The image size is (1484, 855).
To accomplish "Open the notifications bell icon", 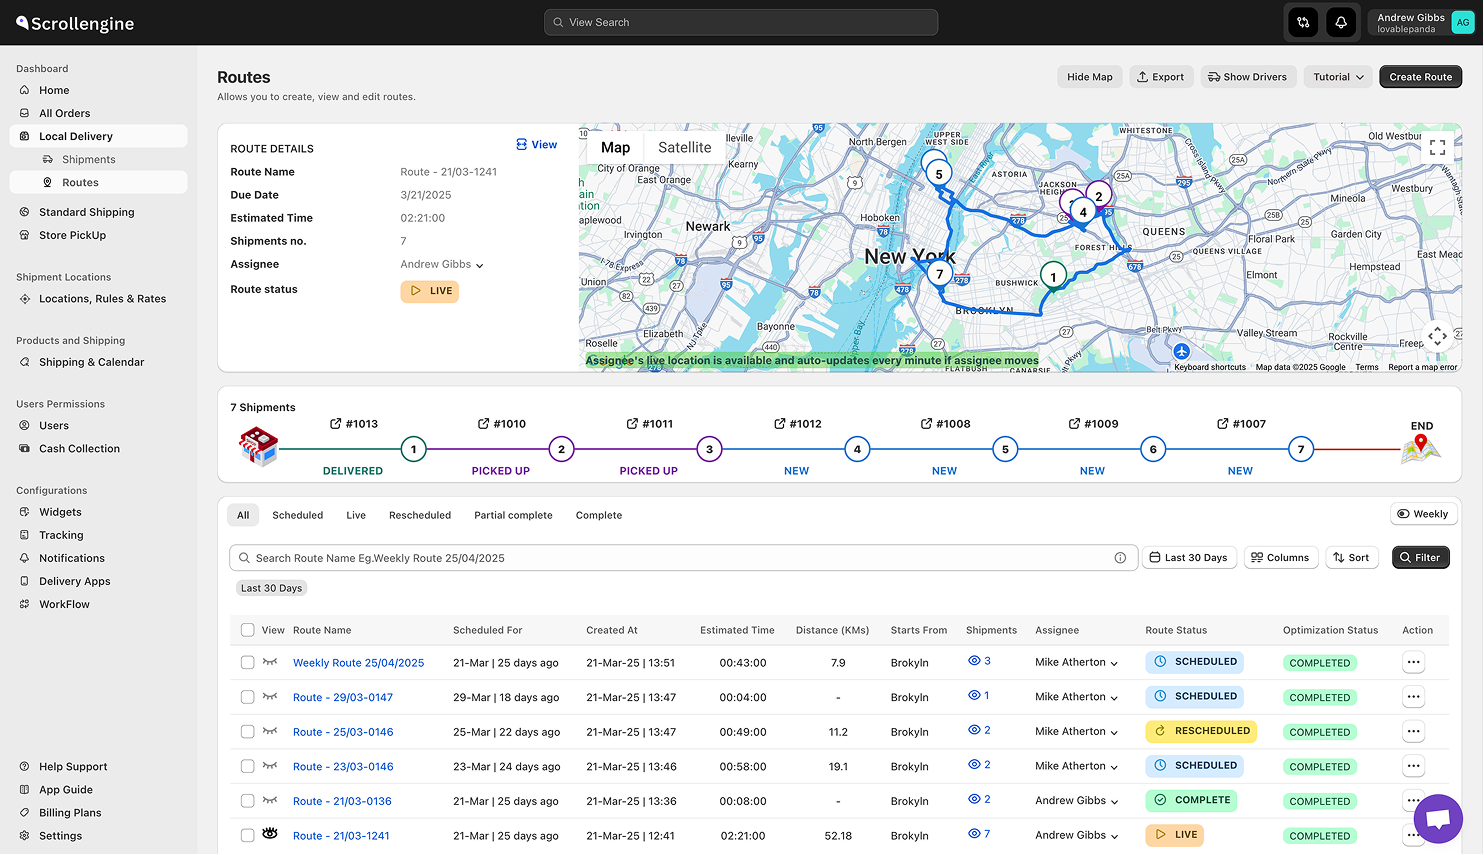I will point(1341,22).
